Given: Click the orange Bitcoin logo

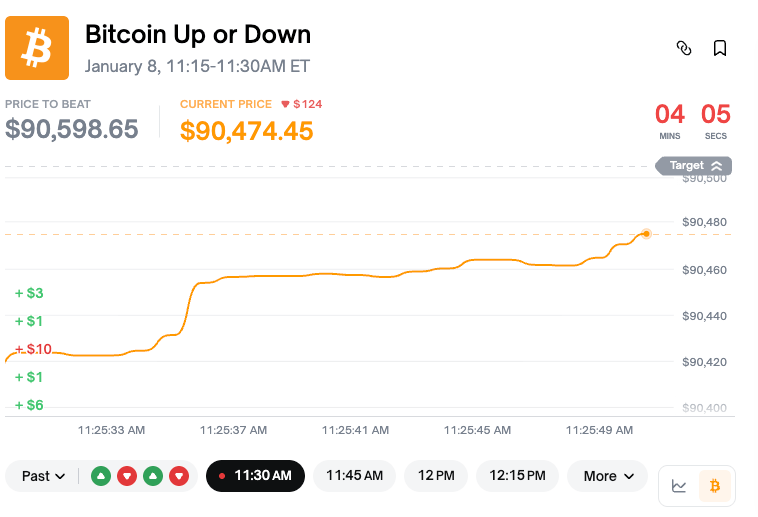Looking at the screenshot, I should [37, 48].
